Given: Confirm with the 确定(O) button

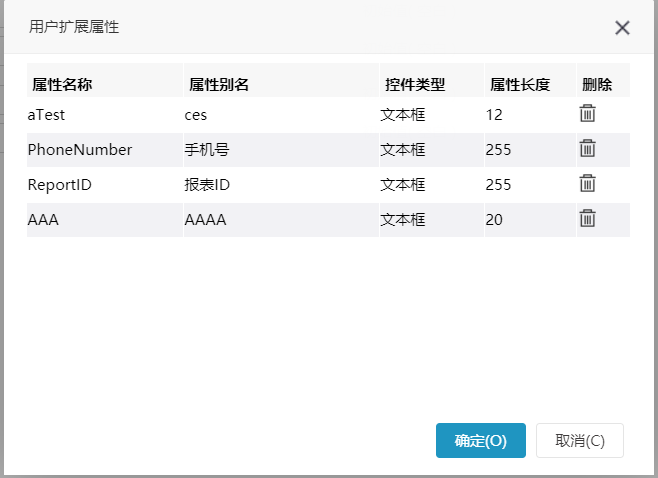Looking at the screenshot, I should 481,440.
